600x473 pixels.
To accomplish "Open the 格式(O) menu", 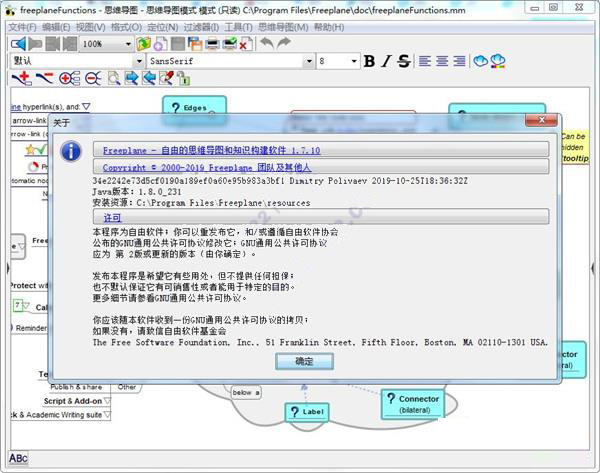I will [126, 28].
